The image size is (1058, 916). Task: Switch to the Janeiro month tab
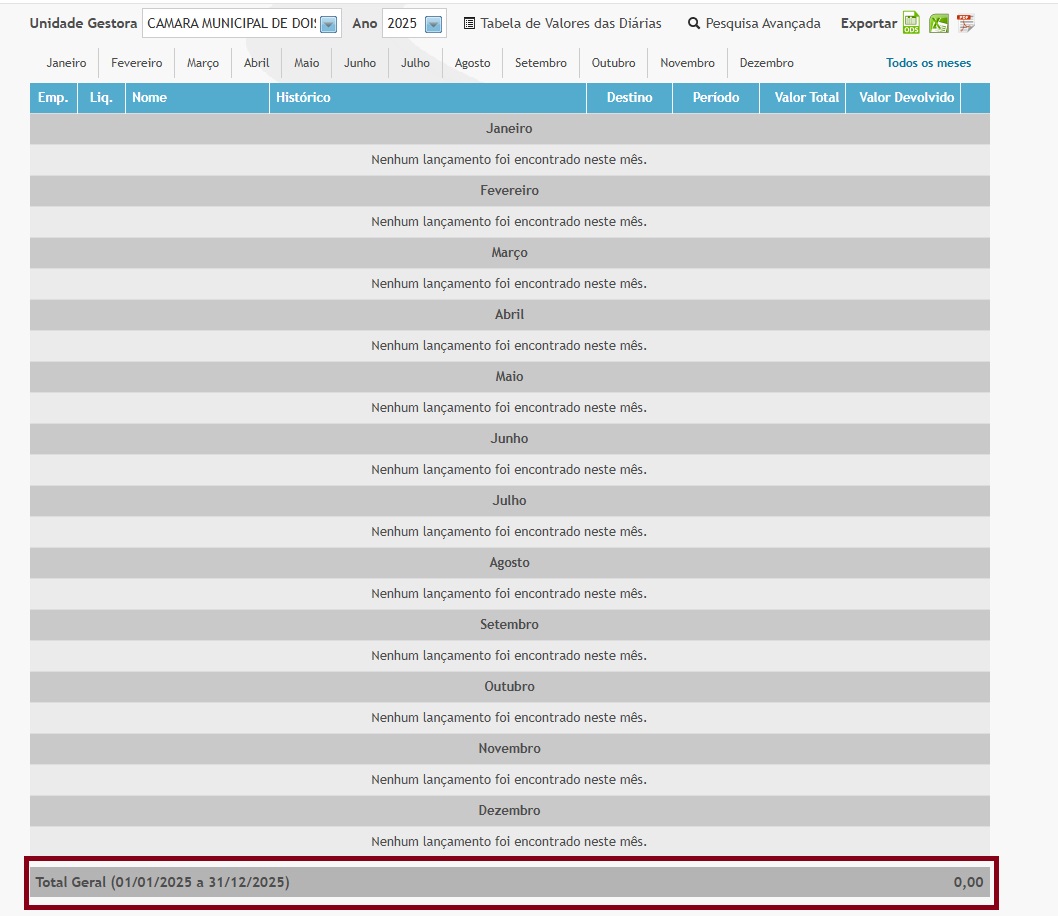pos(66,63)
